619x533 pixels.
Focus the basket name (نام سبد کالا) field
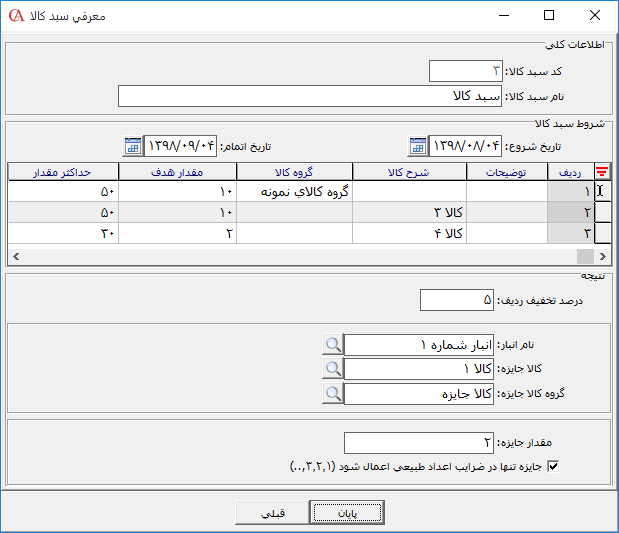[310, 96]
